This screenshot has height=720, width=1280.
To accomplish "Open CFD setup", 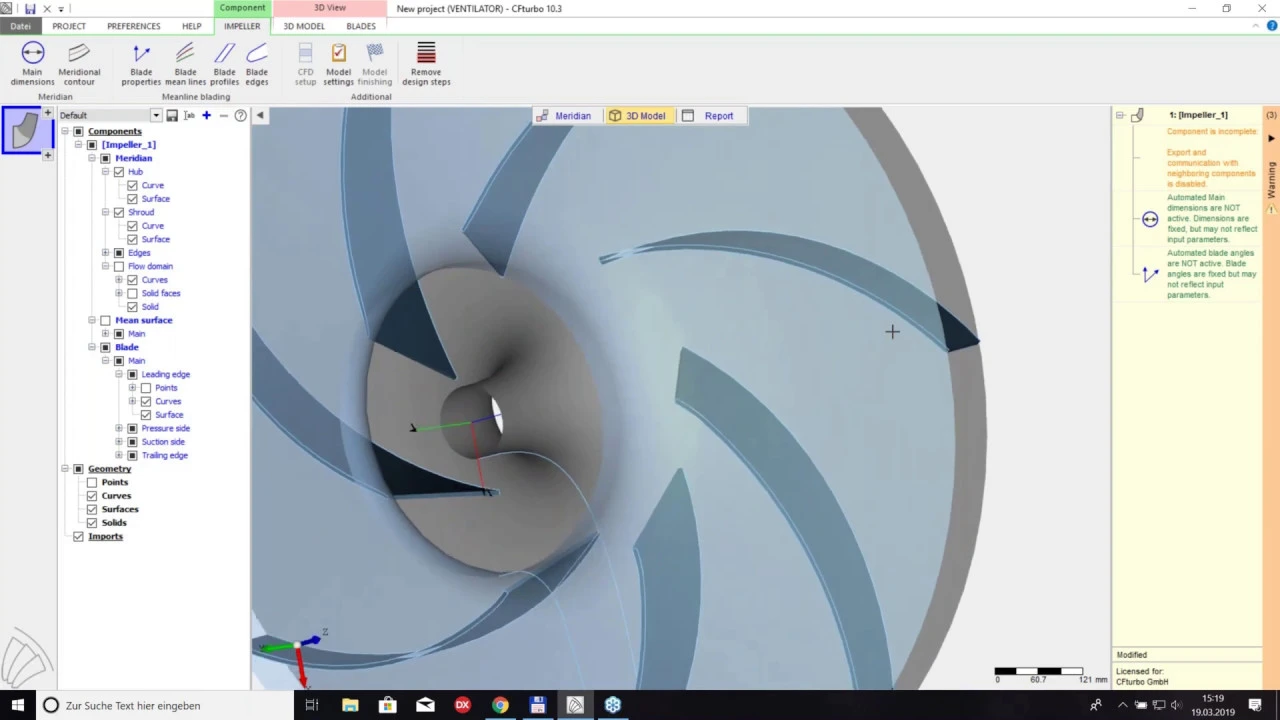I will (x=305, y=64).
